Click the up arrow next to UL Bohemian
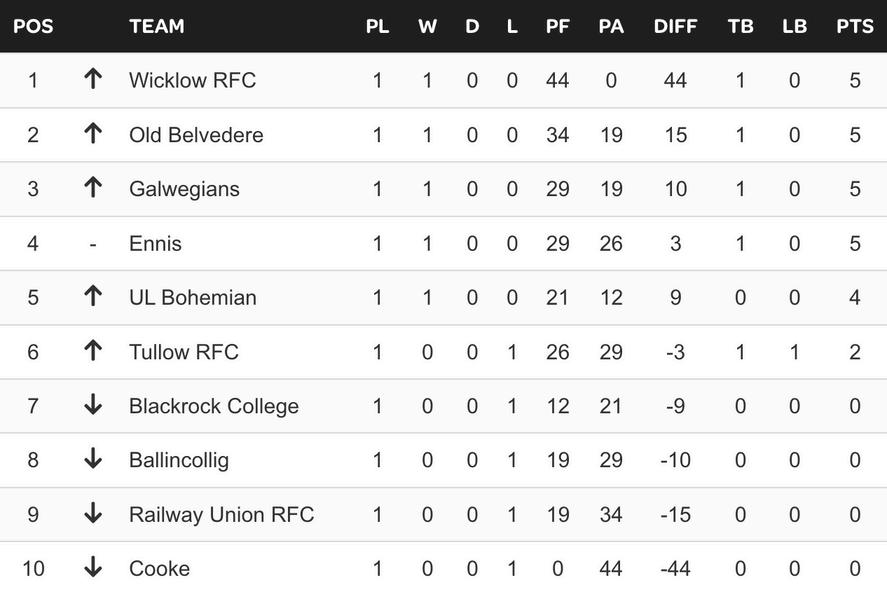Viewport: 887px width, 594px height. point(93,297)
